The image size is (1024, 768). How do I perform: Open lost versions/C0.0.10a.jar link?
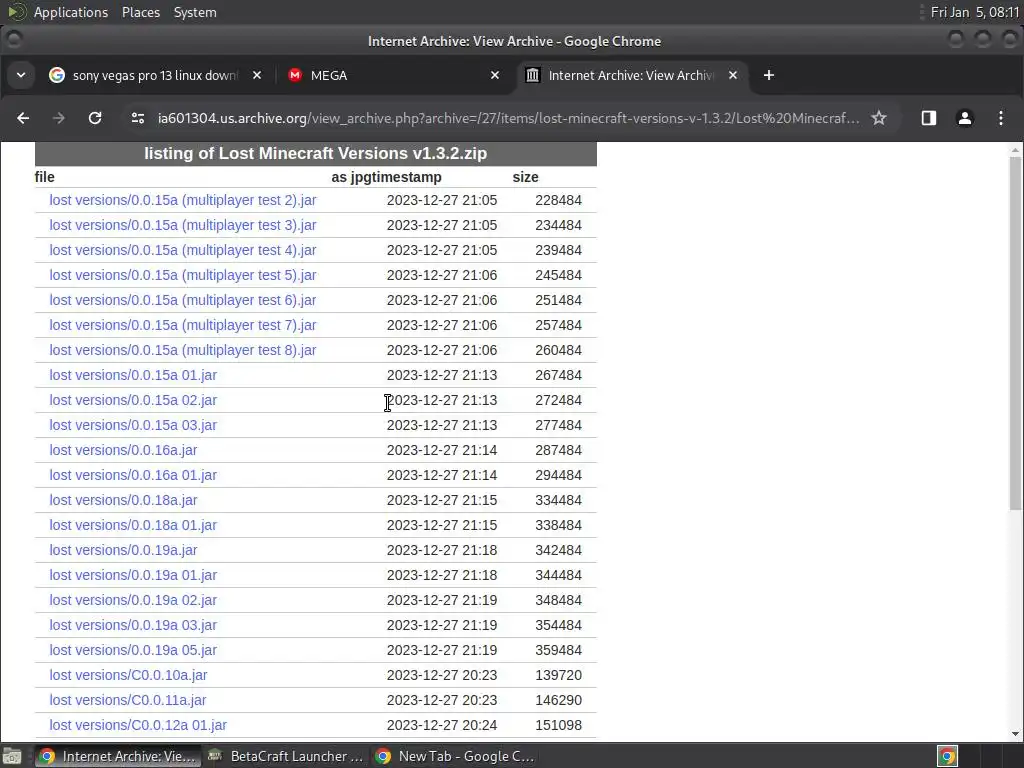coord(129,675)
